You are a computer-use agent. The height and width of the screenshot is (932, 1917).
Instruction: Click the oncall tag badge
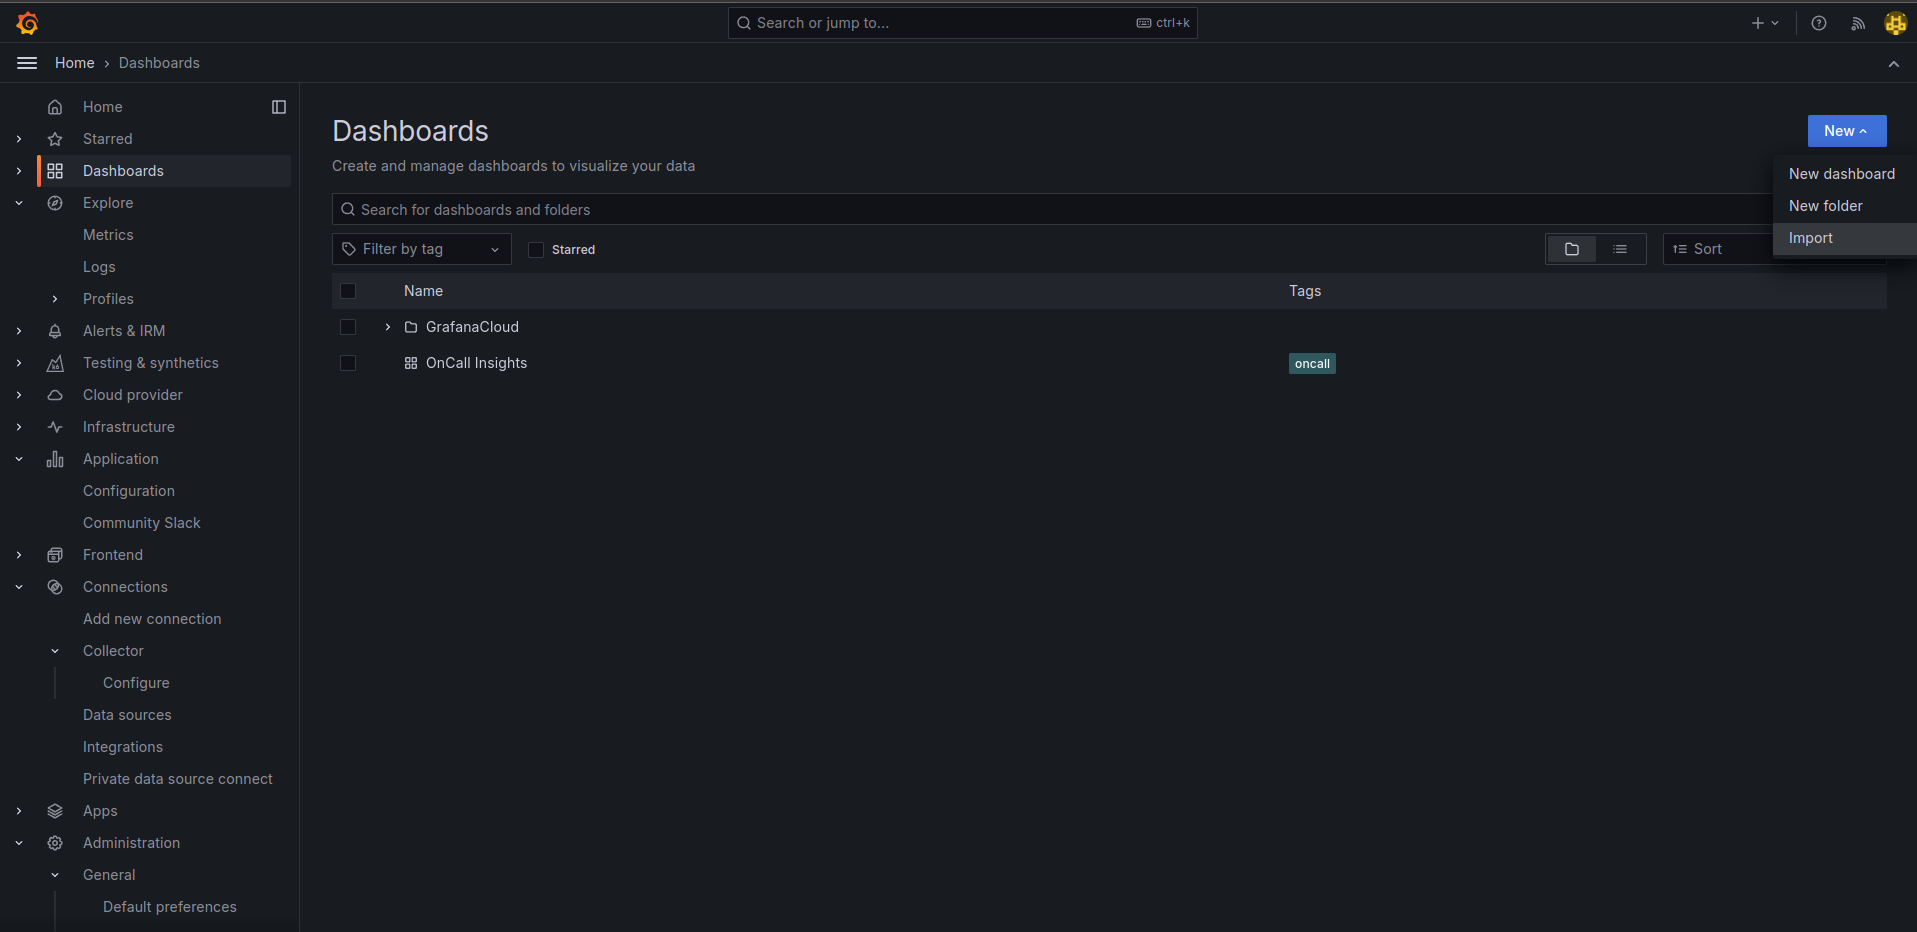tap(1312, 364)
